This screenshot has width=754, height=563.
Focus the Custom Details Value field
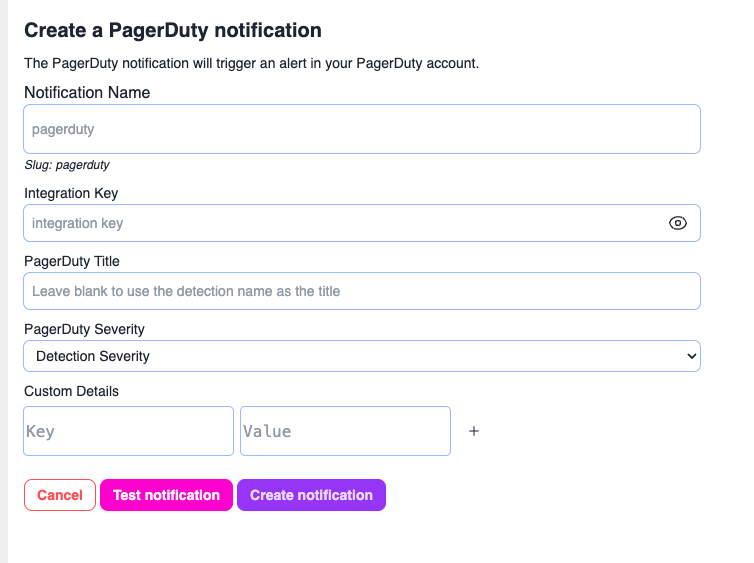point(345,431)
